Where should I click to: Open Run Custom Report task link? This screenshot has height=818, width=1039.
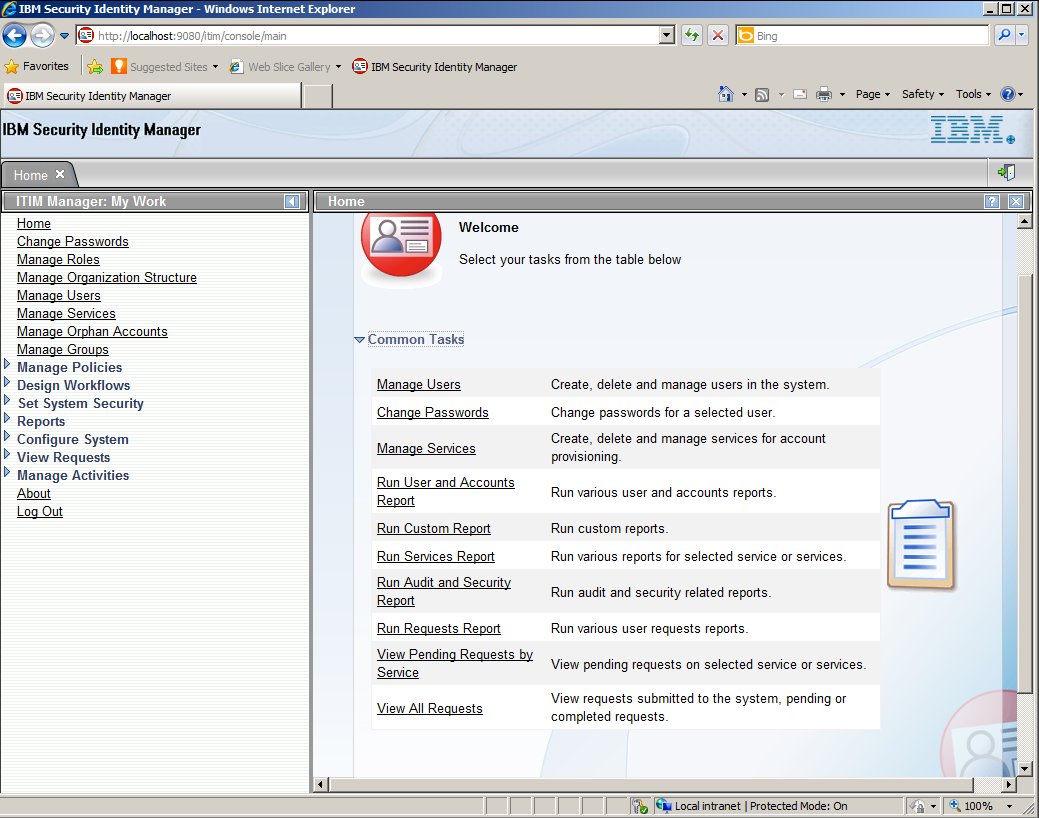433,528
